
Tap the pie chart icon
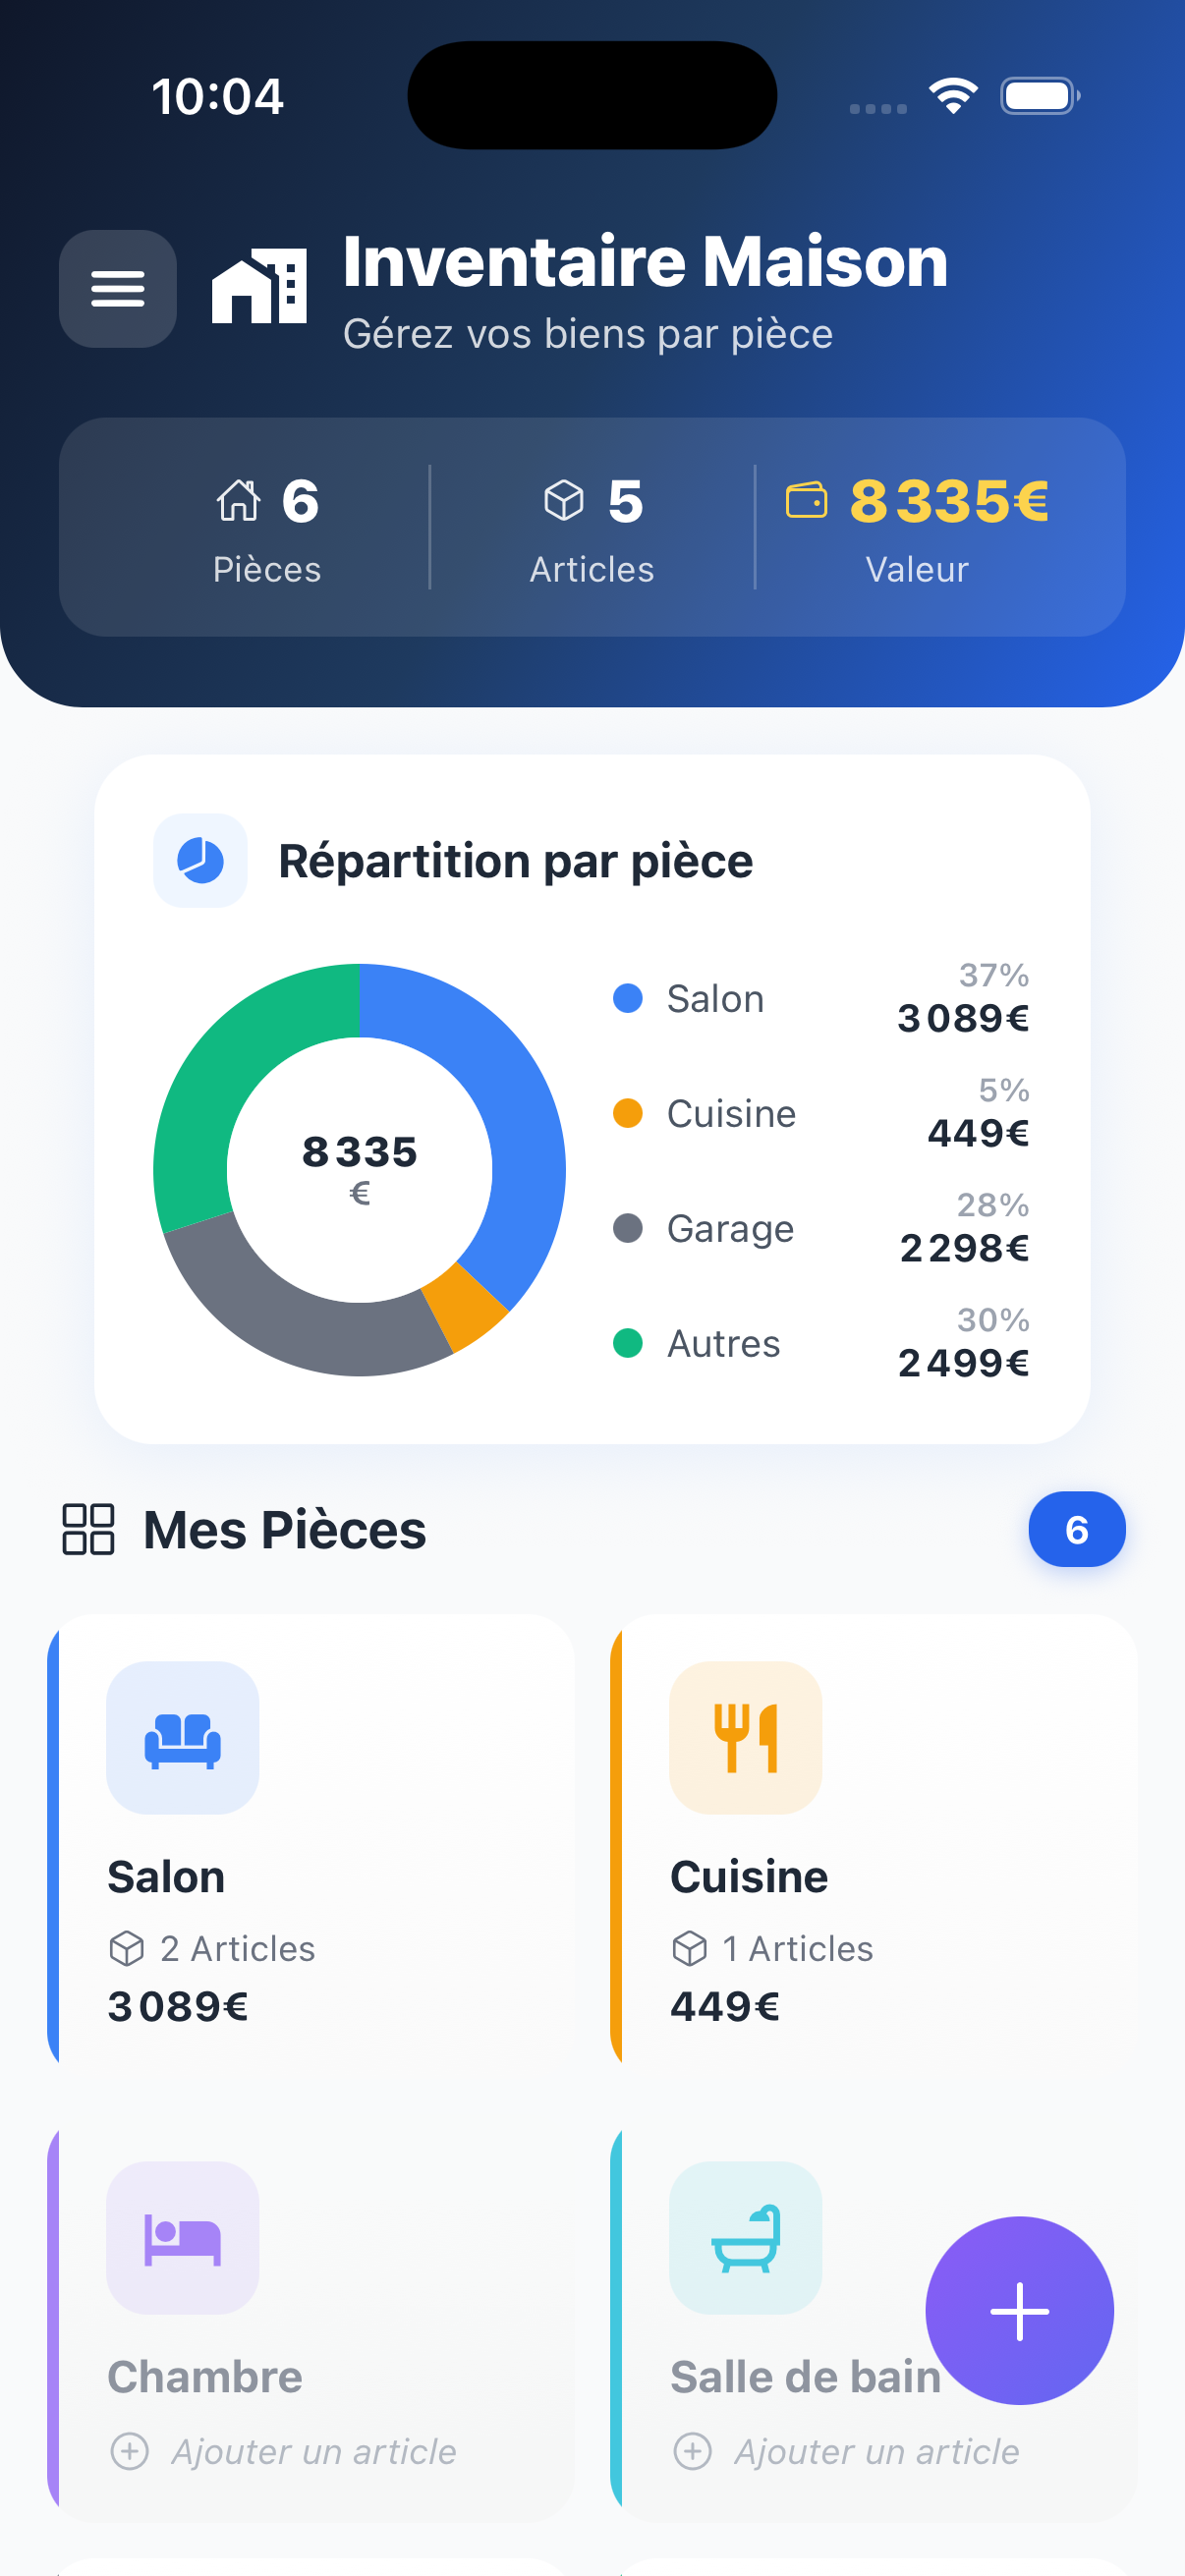[200, 861]
